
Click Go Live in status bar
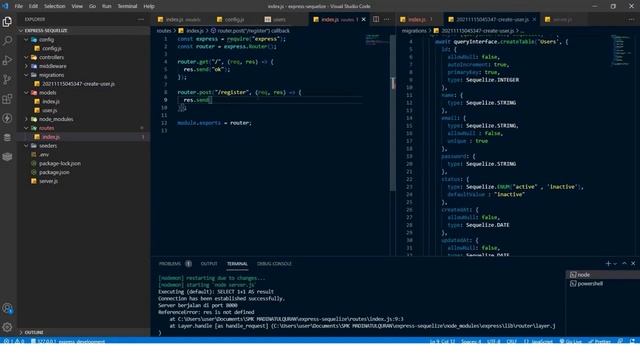(x=571, y=341)
